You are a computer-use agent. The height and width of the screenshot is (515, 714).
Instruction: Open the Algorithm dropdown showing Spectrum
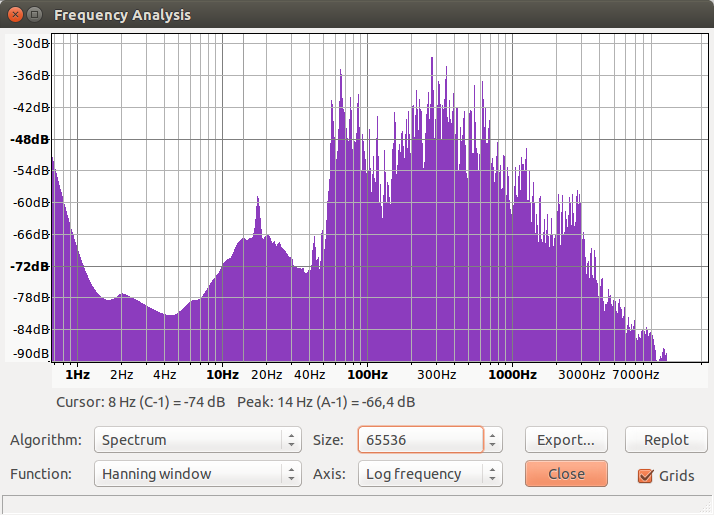pyautogui.click(x=197, y=440)
